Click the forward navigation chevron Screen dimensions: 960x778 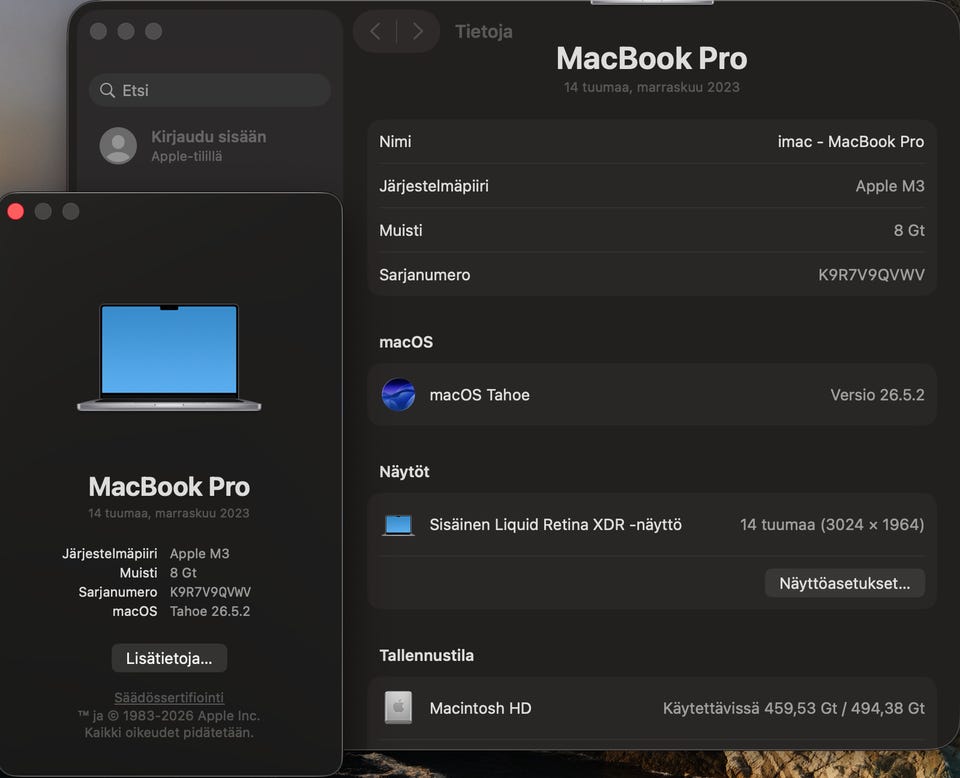pos(418,31)
